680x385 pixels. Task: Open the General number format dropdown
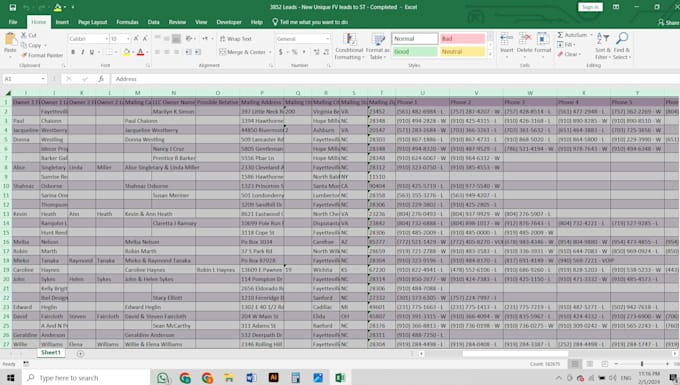327,39
